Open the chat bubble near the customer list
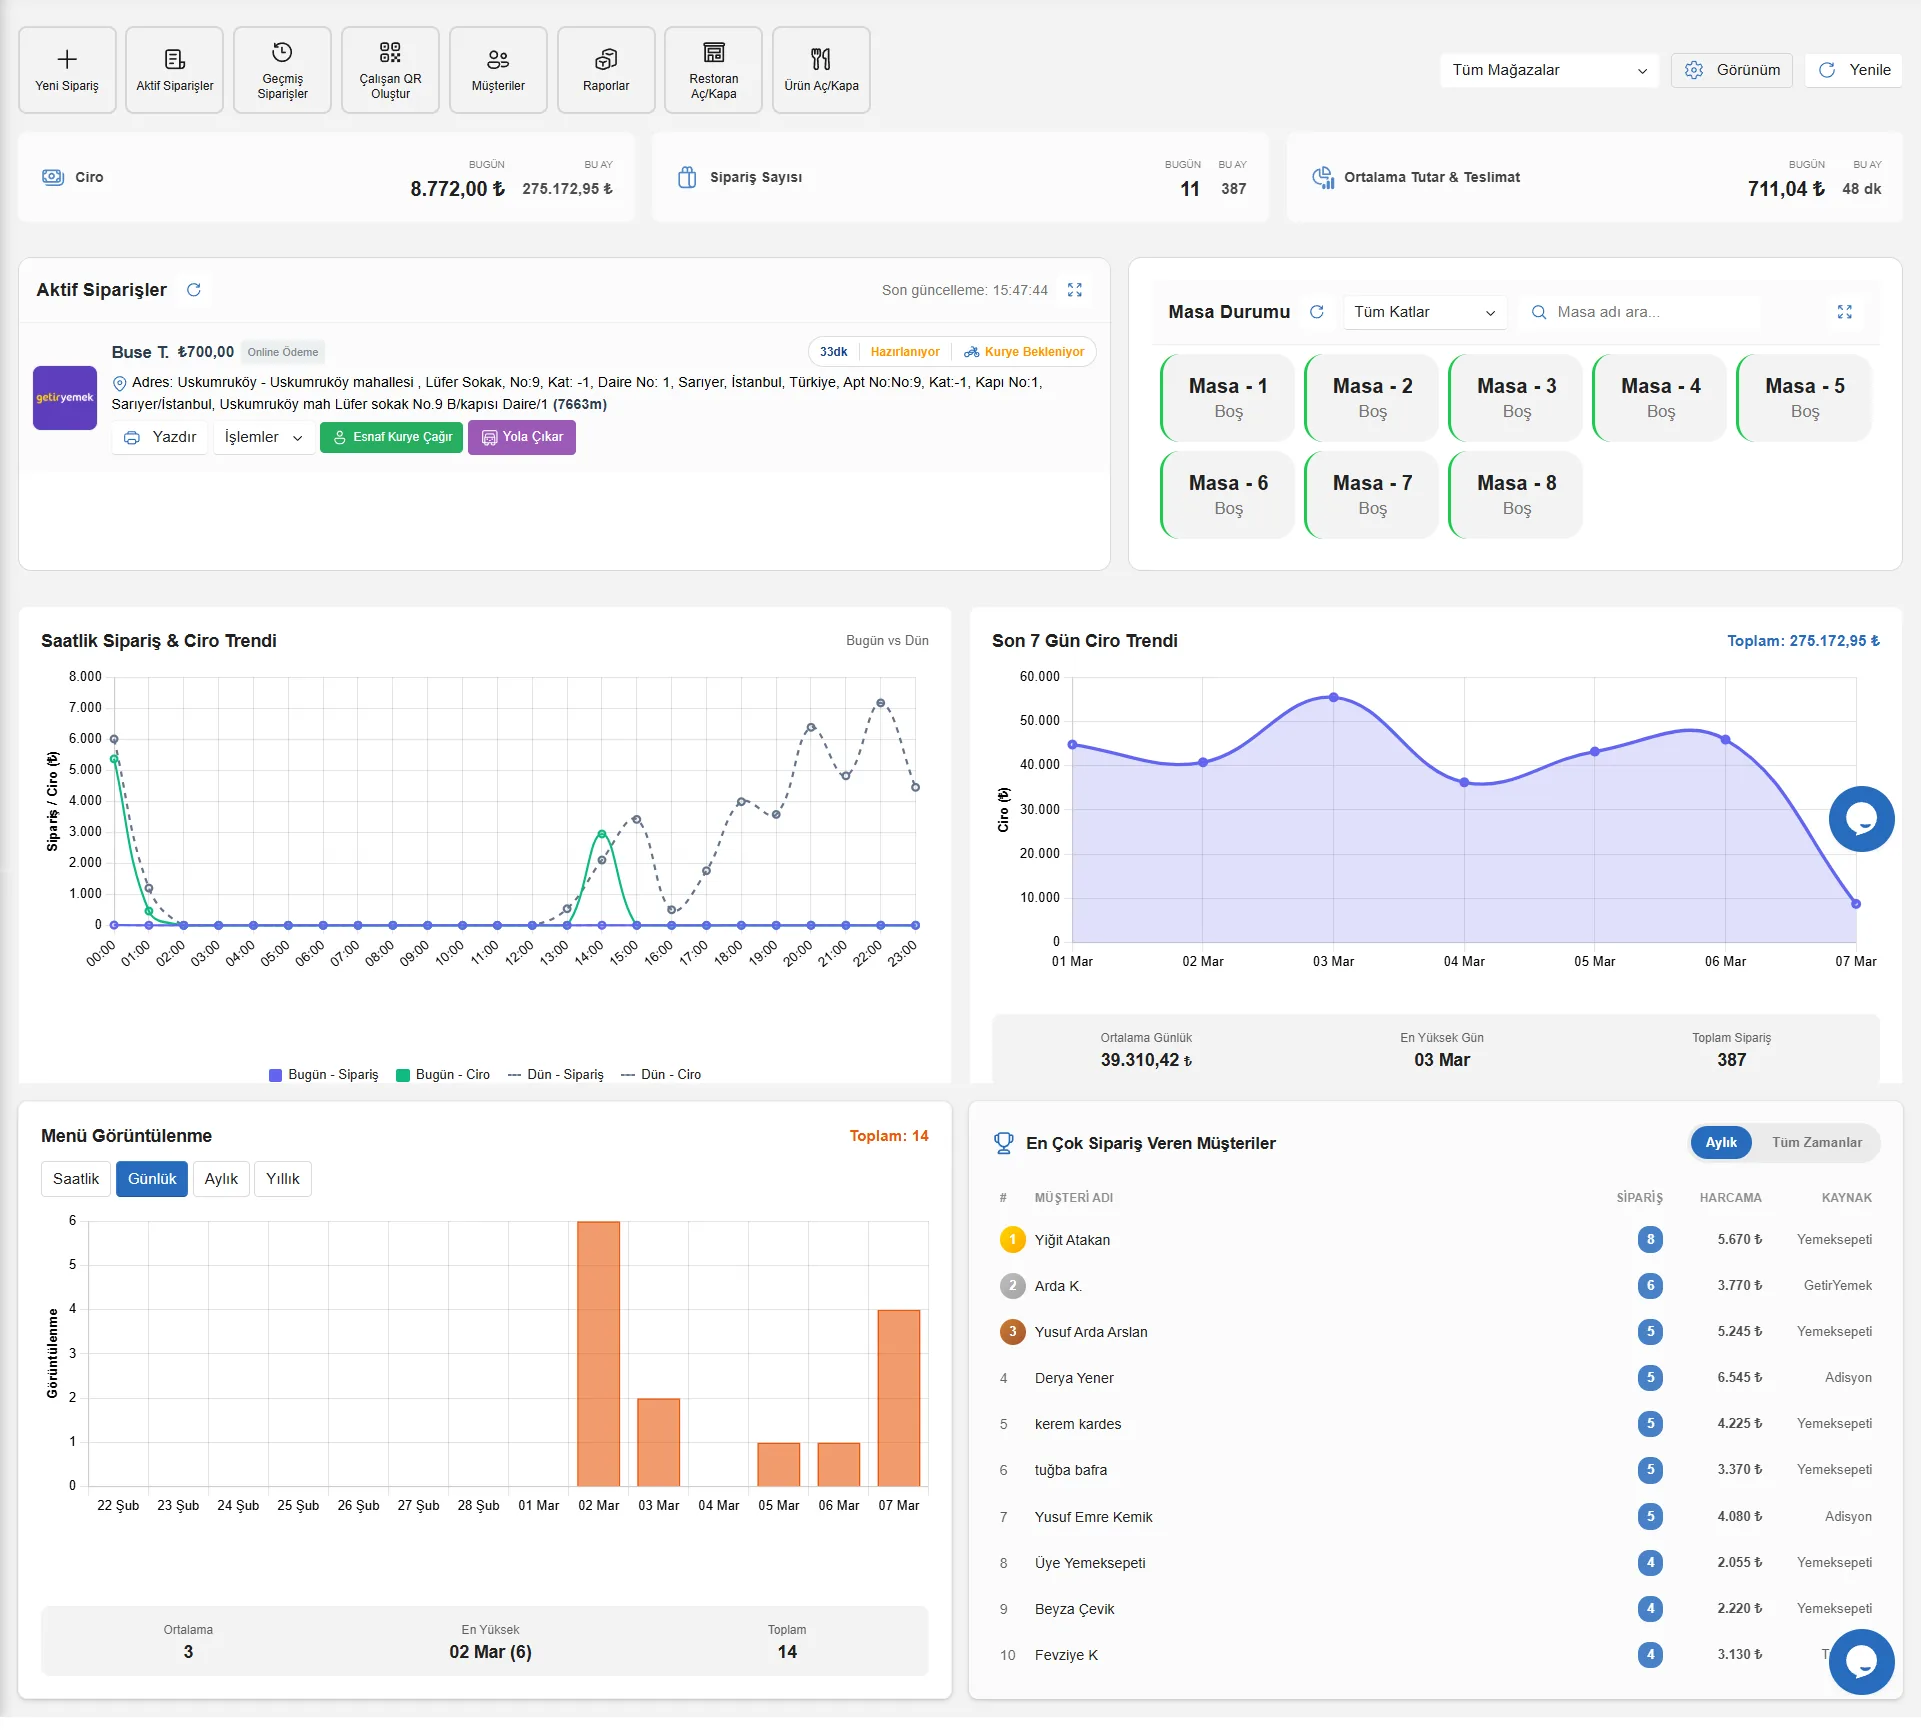1921x1735 pixels. (x=1861, y=1662)
